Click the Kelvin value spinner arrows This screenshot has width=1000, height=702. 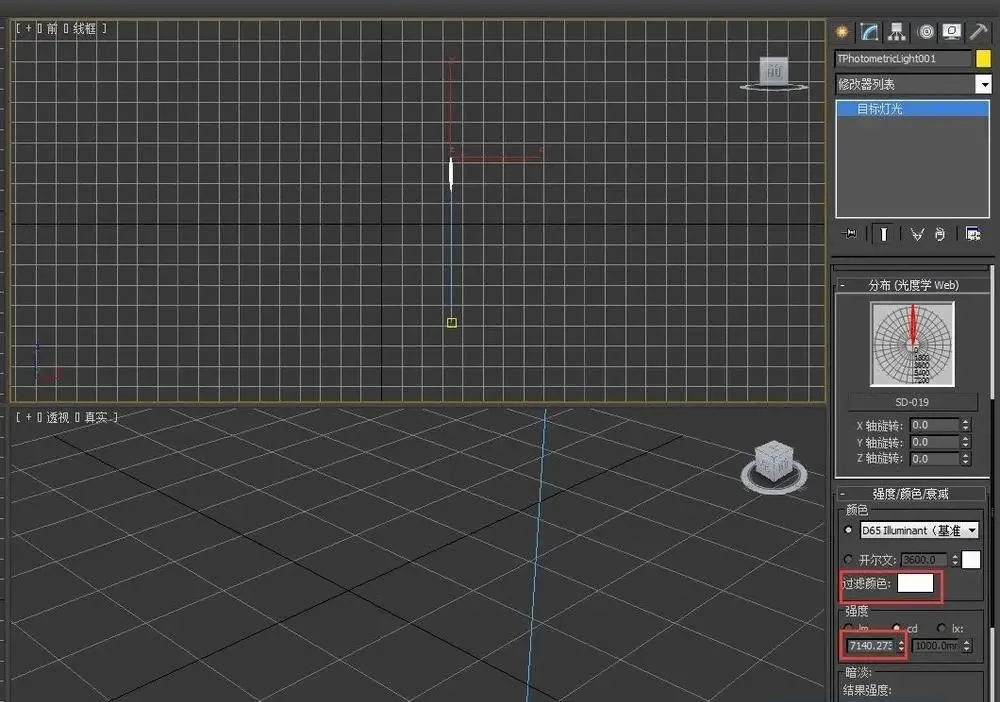(x=955, y=560)
